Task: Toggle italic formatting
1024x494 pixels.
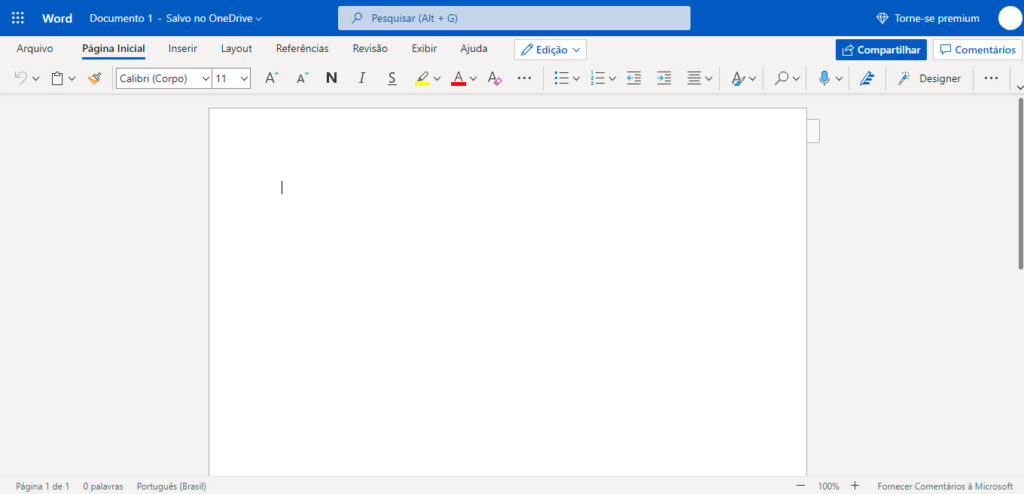Action: coord(362,78)
